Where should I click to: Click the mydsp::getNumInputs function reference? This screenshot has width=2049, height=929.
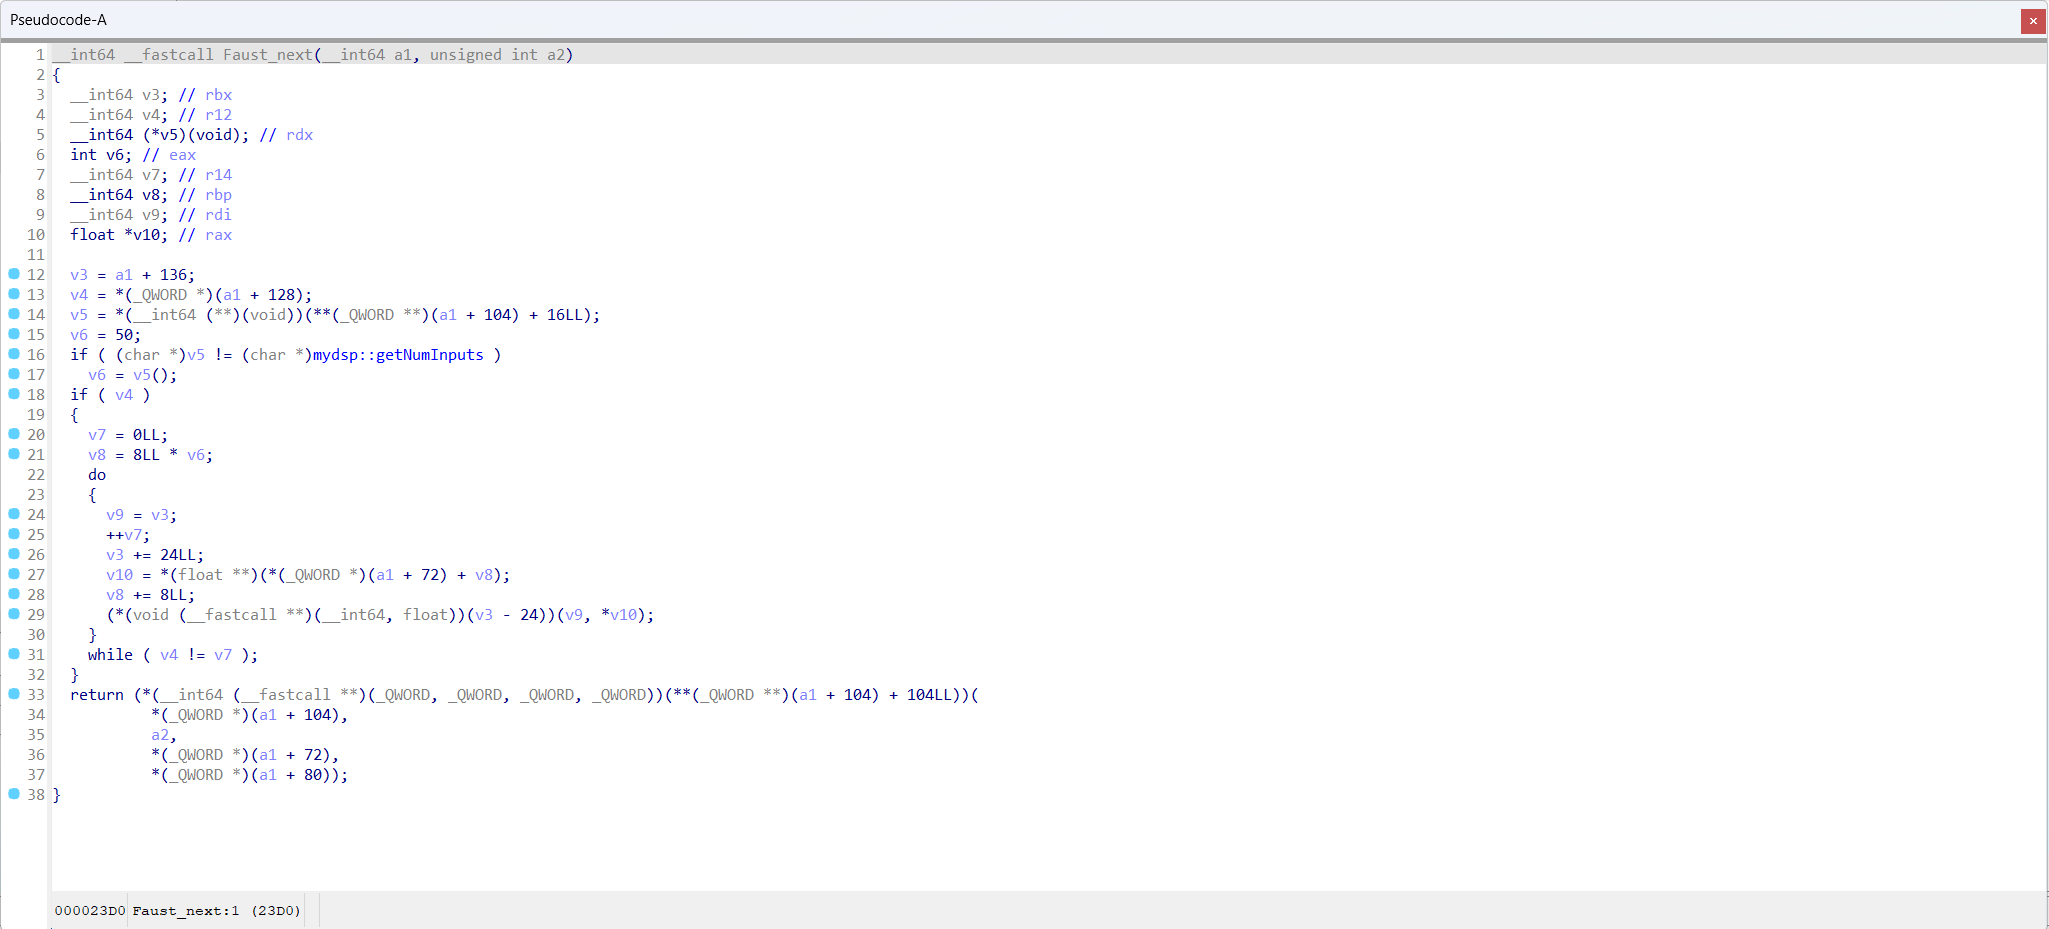click(398, 355)
